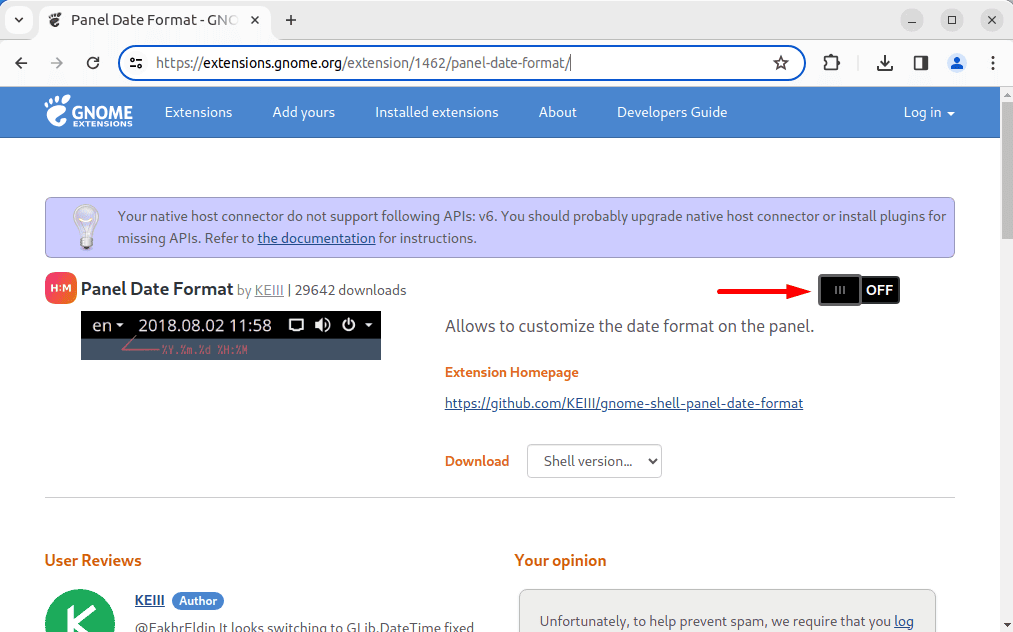This screenshot has width=1013, height=632.
Task: Open the tab search dropdown
Action: click(19, 20)
